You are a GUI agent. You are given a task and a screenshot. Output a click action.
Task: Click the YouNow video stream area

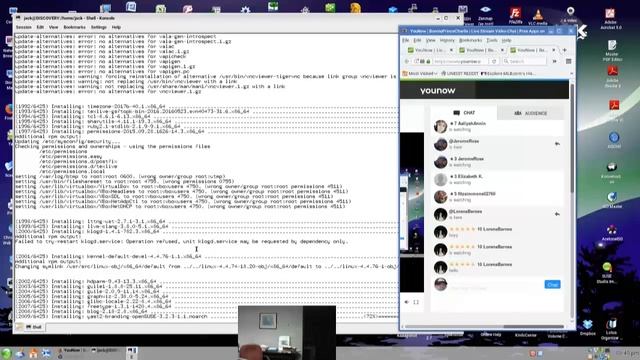click(412, 212)
